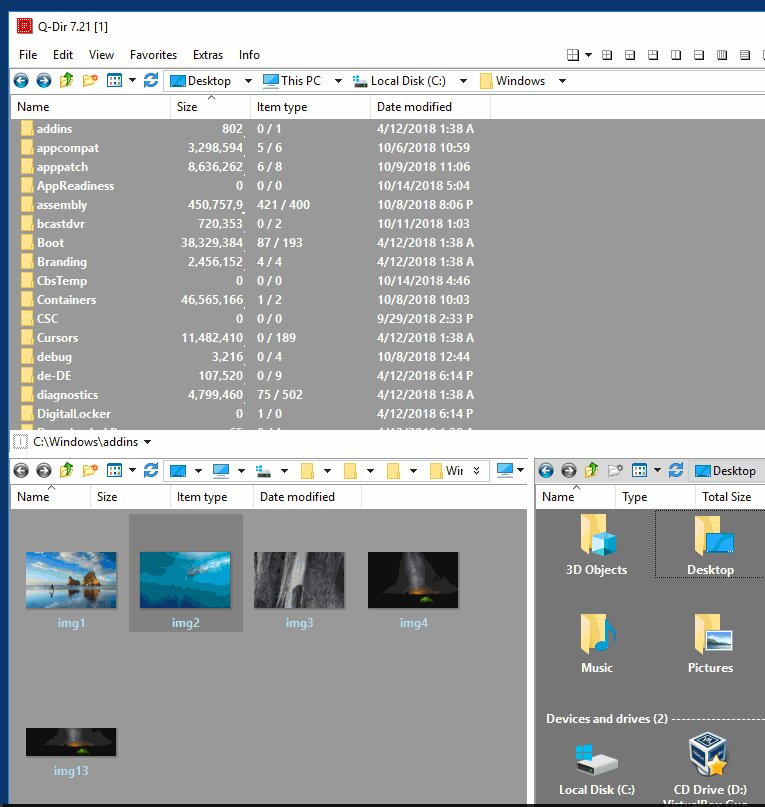Click the Back arrow in the top pane
The height and width of the screenshot is (807, 765).
pos(20,81)
